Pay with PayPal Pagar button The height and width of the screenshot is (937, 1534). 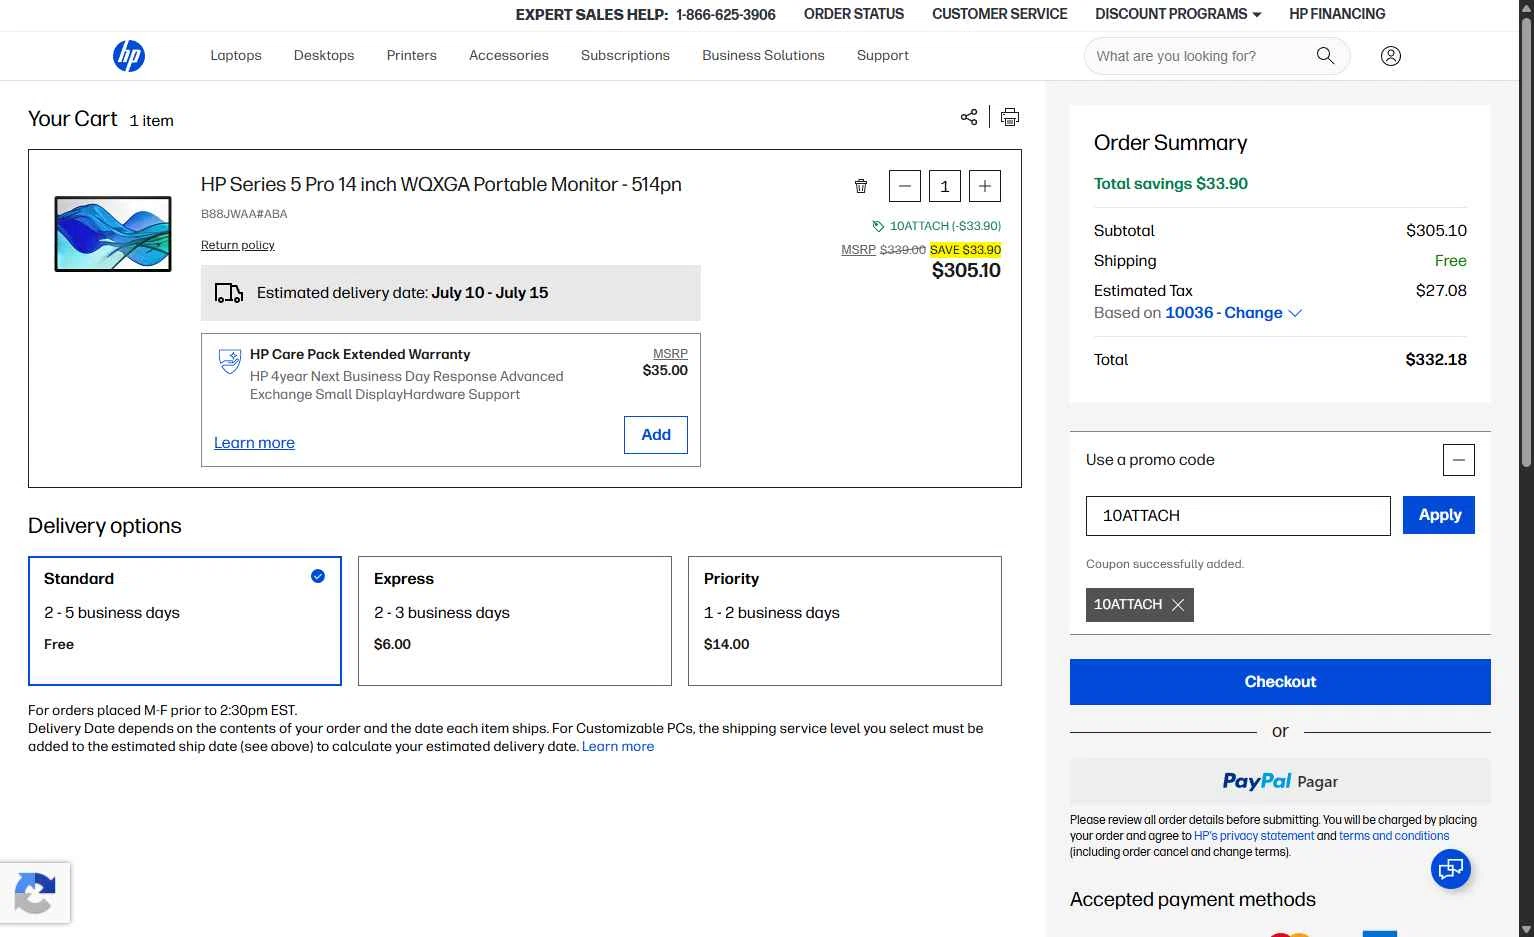[1280, 781]
